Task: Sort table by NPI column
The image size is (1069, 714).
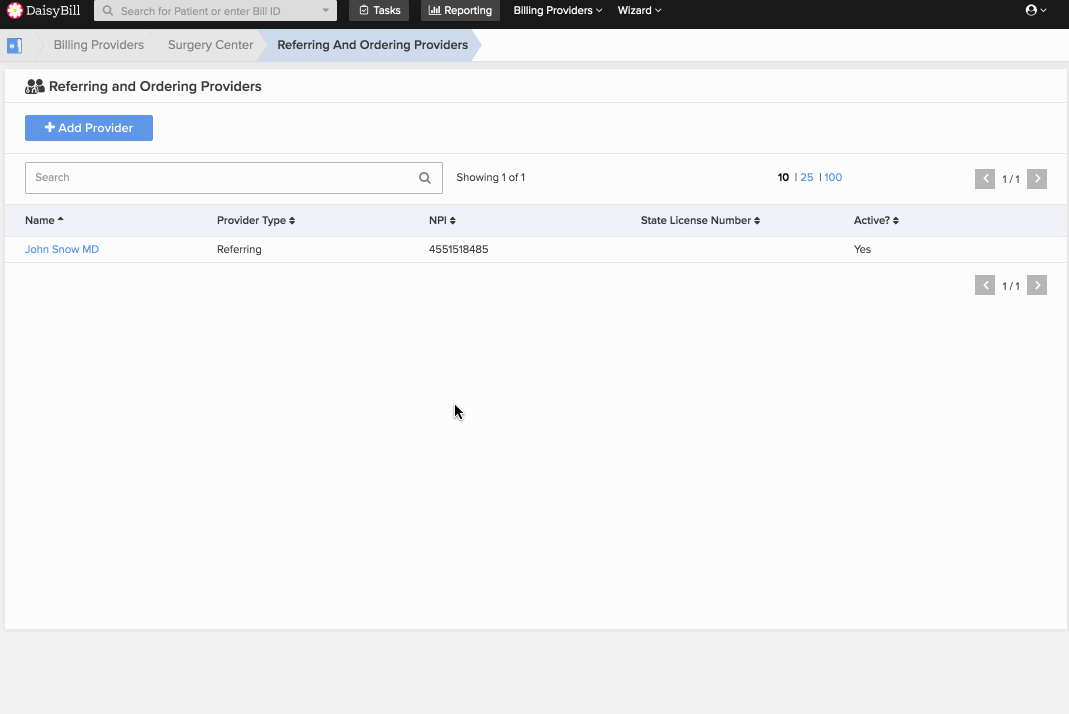Action: 442,220
